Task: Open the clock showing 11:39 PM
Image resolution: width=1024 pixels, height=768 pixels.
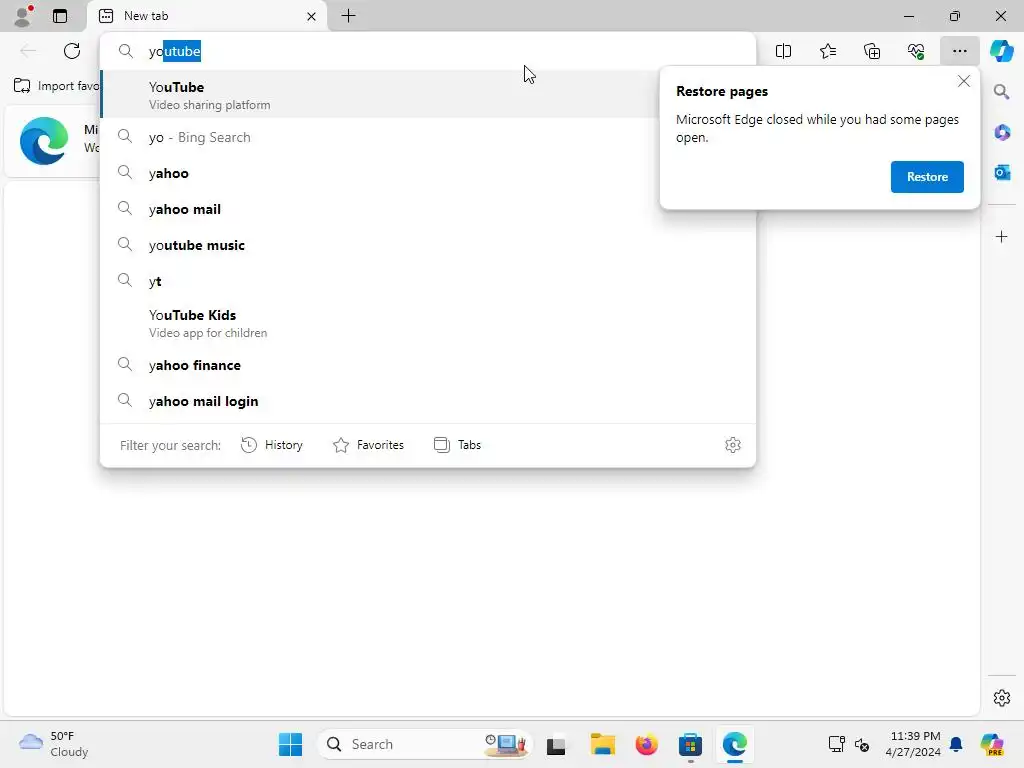Action: pyautogui.click(x=913, y=744)
